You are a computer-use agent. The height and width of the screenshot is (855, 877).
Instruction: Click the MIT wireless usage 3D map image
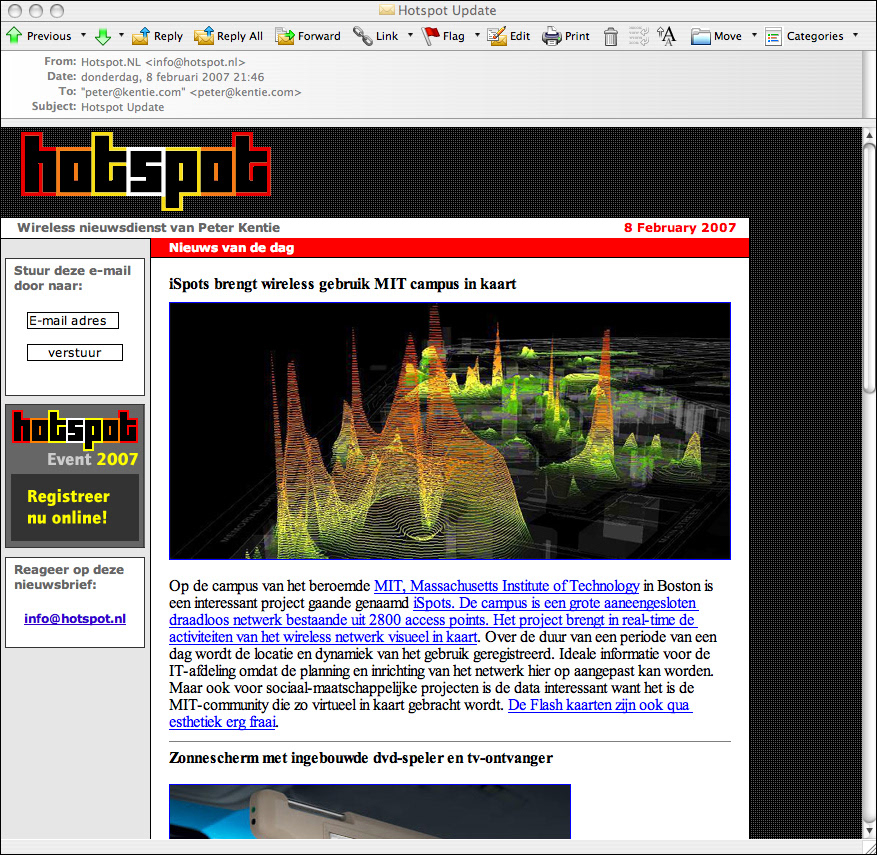(450, 431)
